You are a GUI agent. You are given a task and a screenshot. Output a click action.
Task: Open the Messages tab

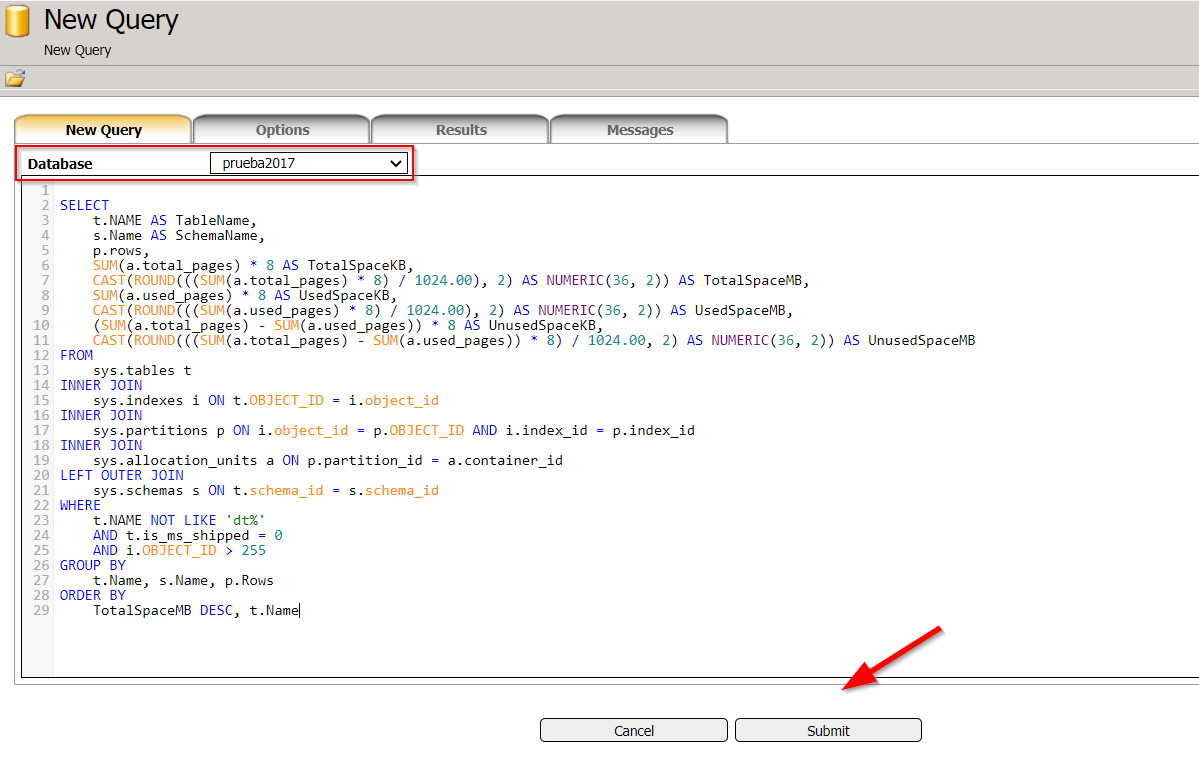point(640,130)
